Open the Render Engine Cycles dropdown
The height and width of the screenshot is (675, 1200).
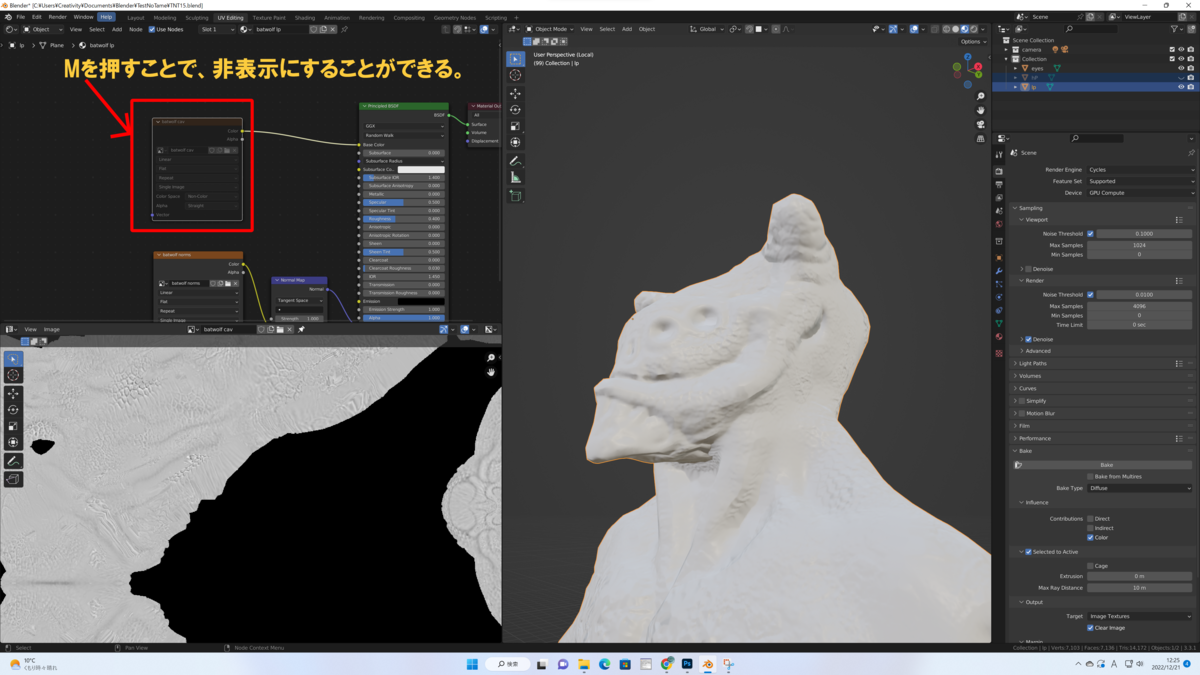[x=1140, y=170]
